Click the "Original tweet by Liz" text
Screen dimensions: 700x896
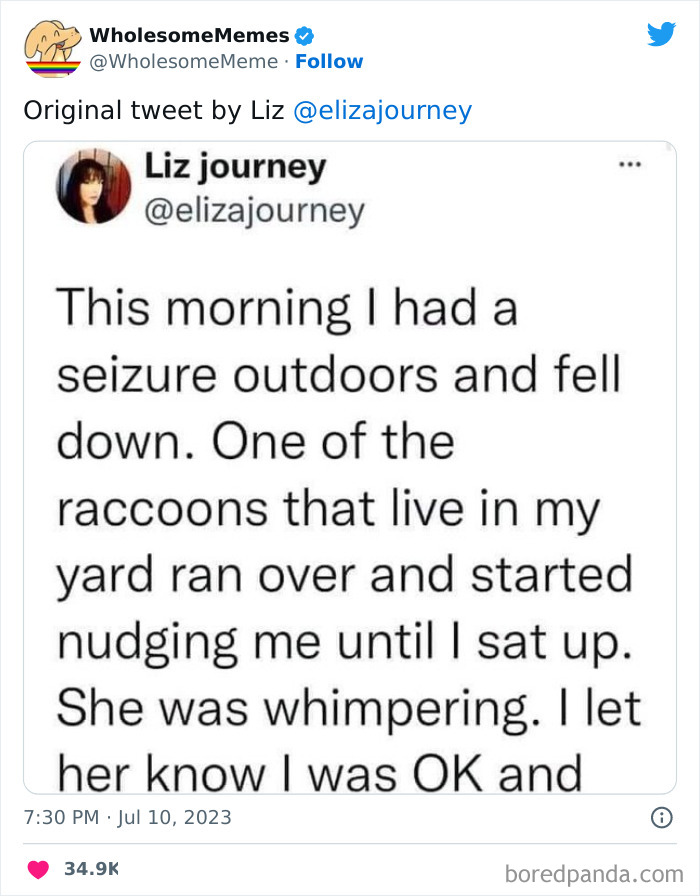point(155,111)
